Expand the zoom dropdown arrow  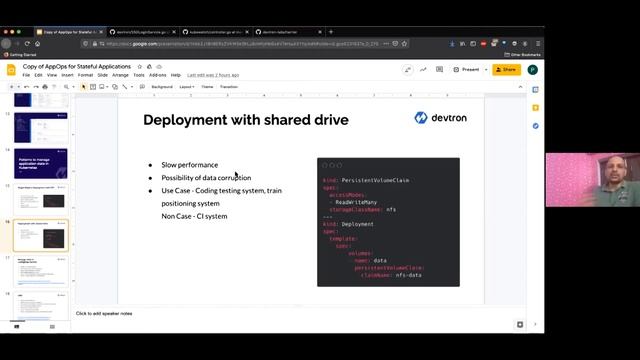pyautogui.click(x=73, y=87)
